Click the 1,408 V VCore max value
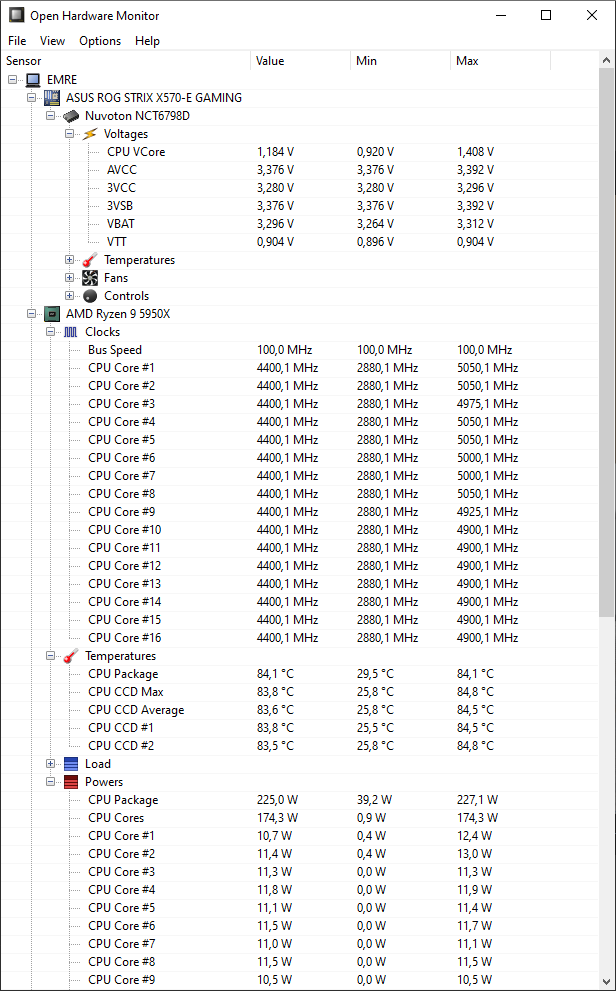Viewport: 616px width, 991px height. (476, 152)
